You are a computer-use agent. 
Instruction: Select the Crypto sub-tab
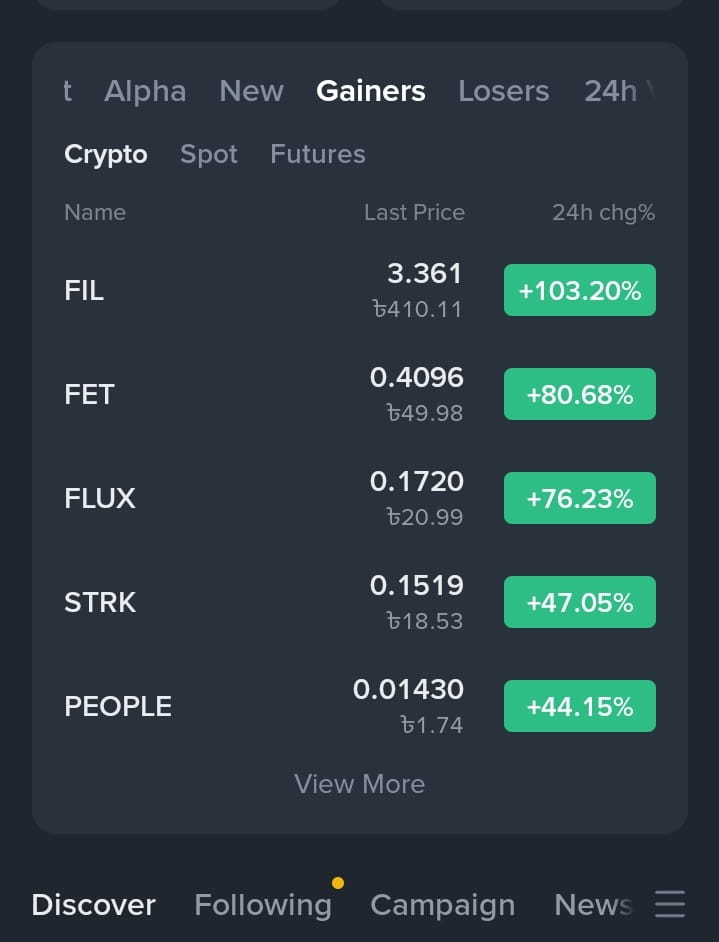[x=106, y=154]
